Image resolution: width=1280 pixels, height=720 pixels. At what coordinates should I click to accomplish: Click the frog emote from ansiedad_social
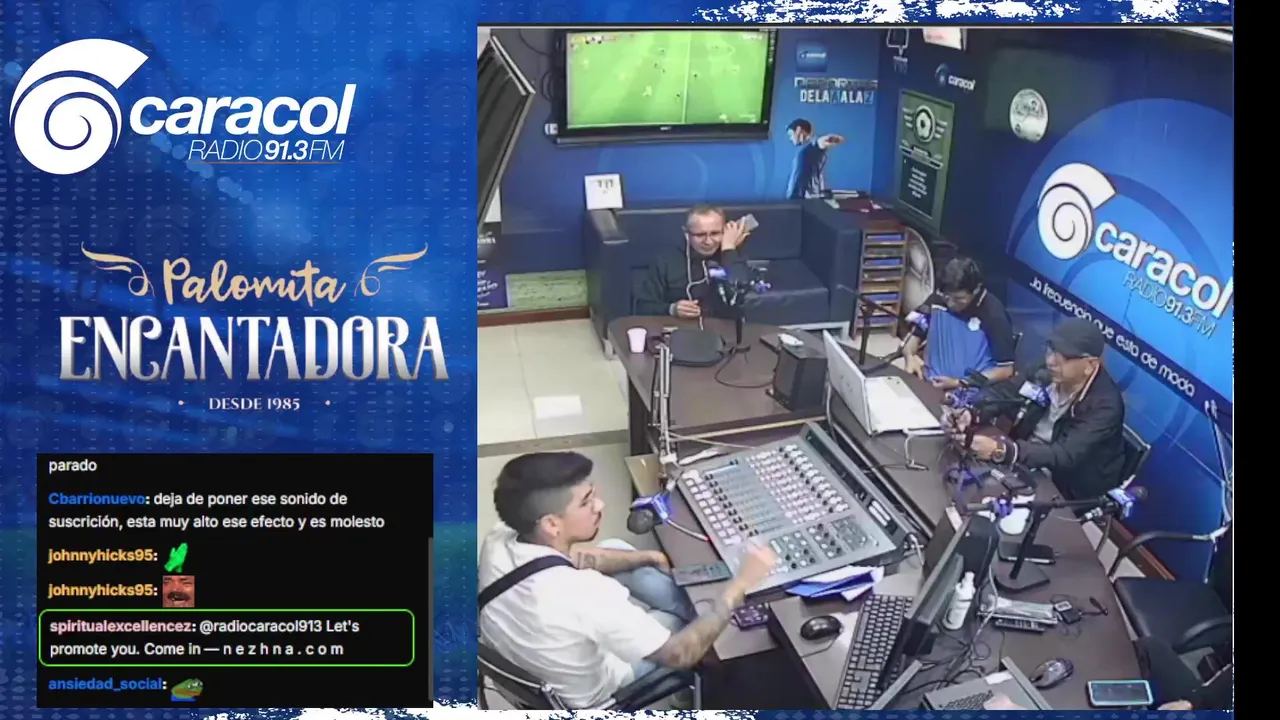[186, 688]
